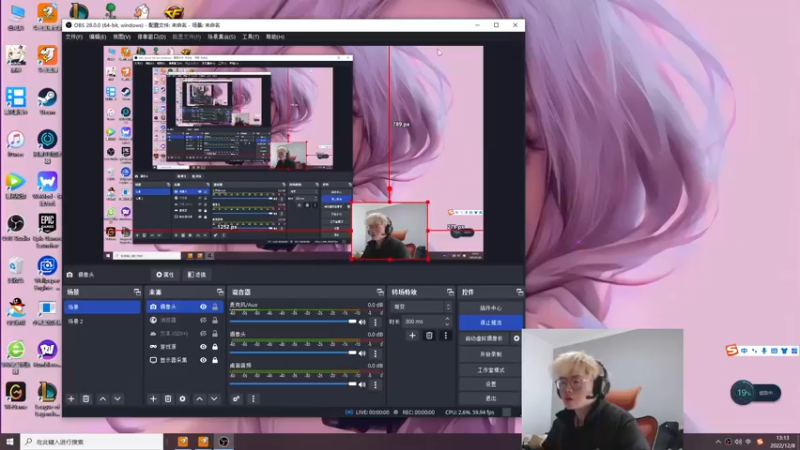800x450 pixels.
Task: Click the 启动虚拟摄像机 virtual camera button
Action: pos(484,338)
